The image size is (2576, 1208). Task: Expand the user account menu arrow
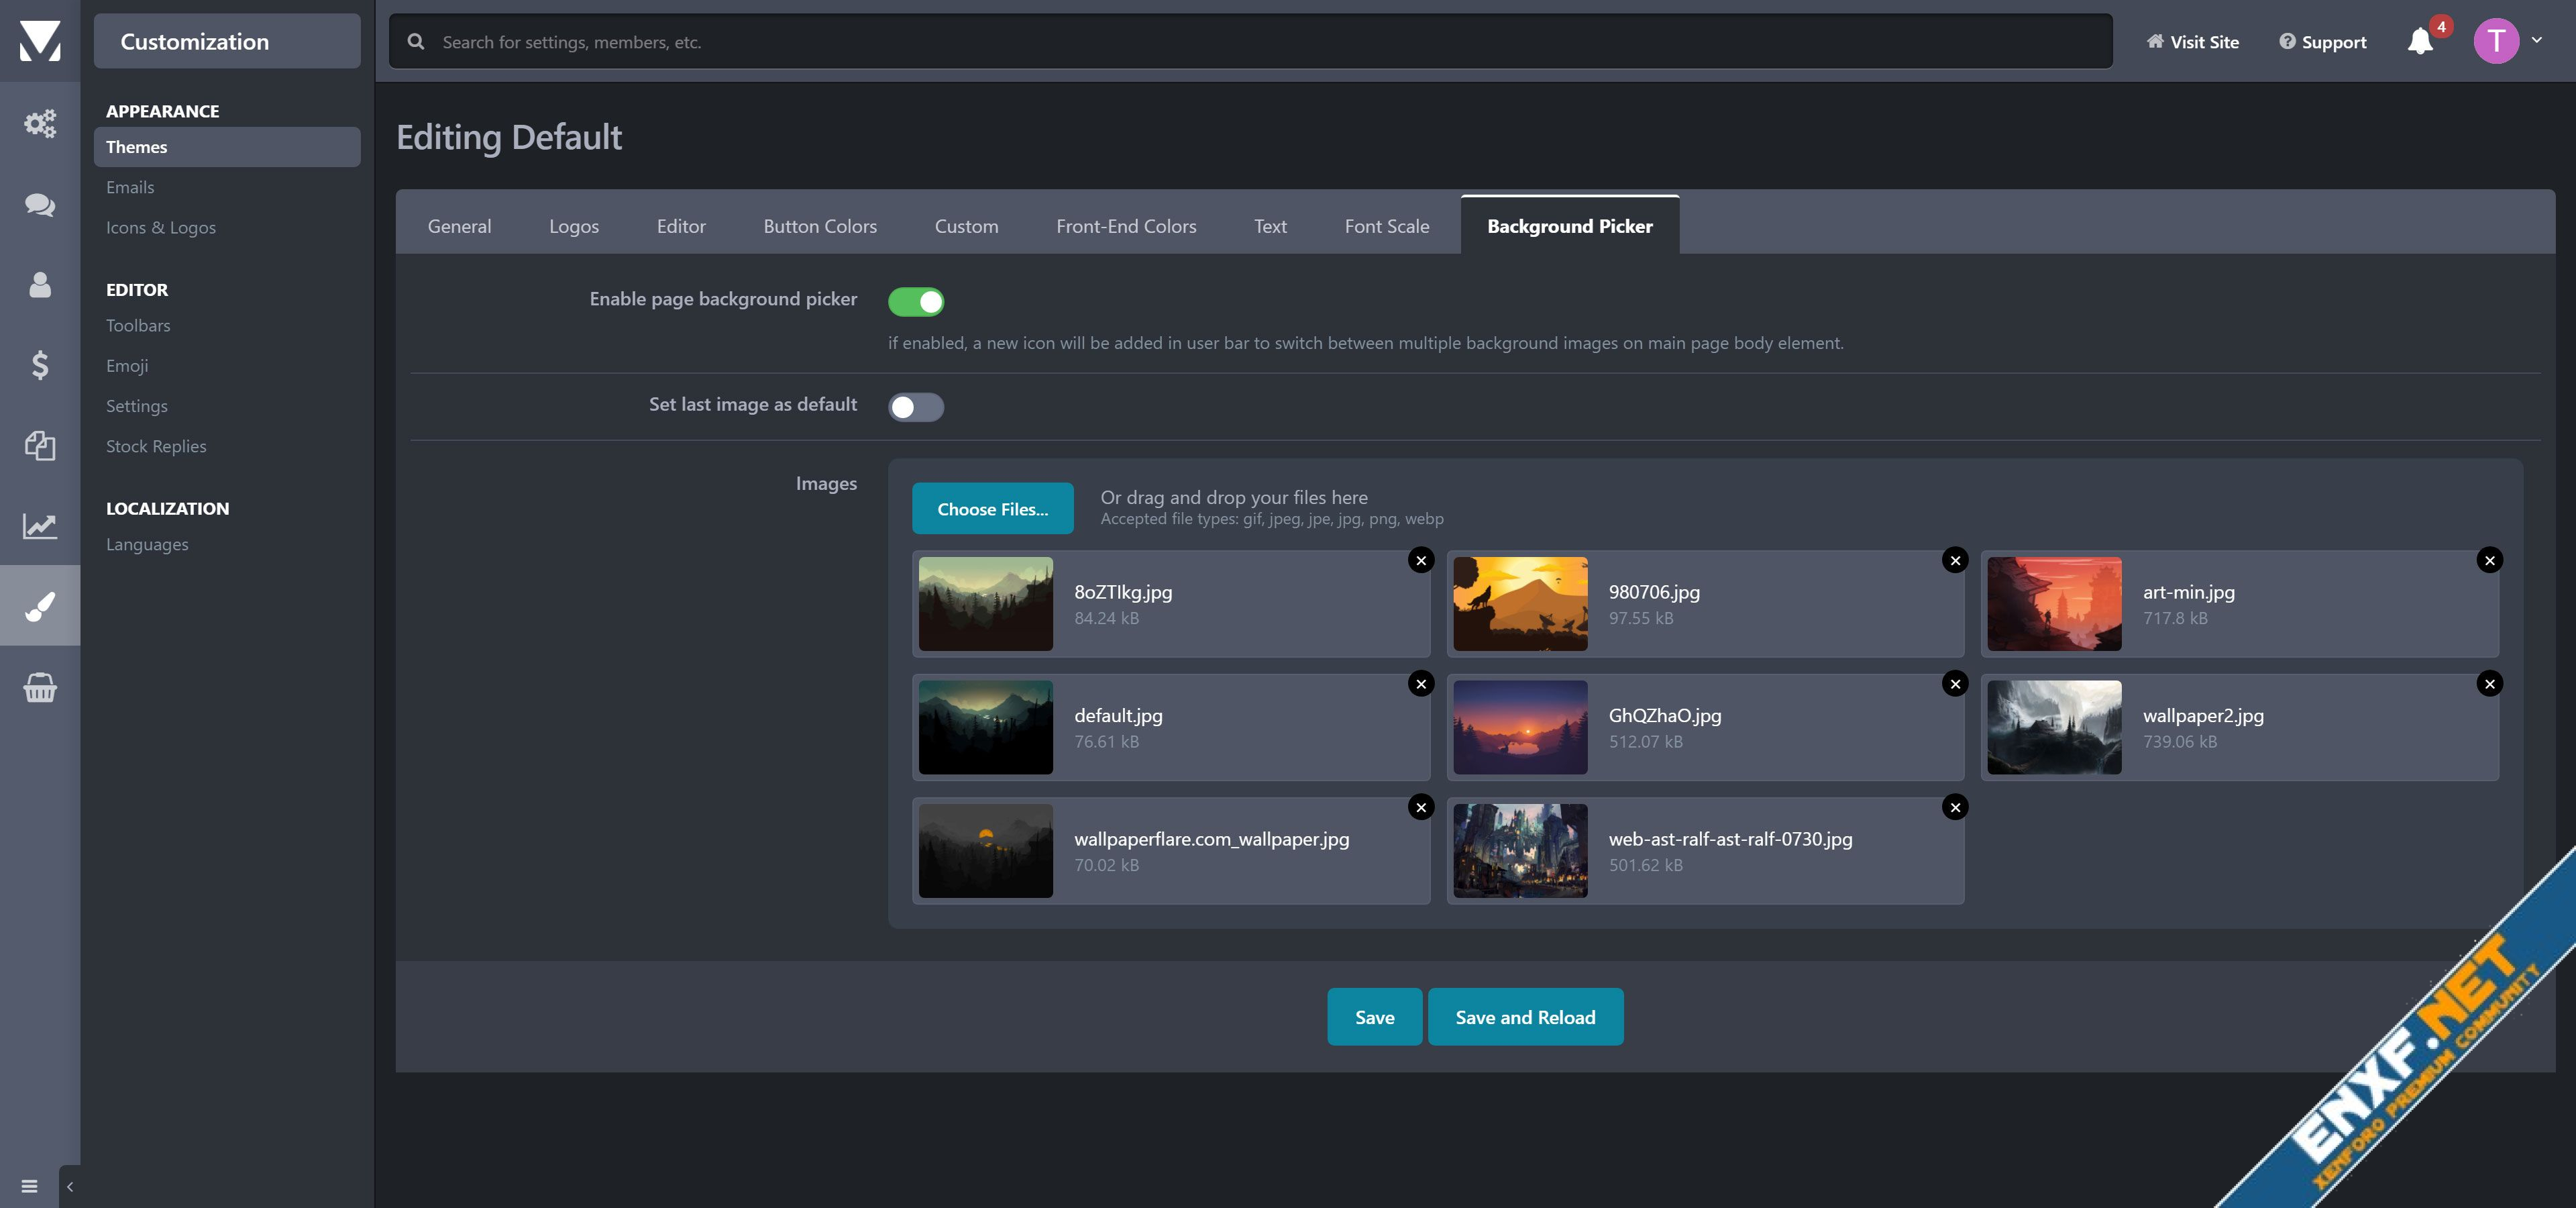click(2537, 40)
